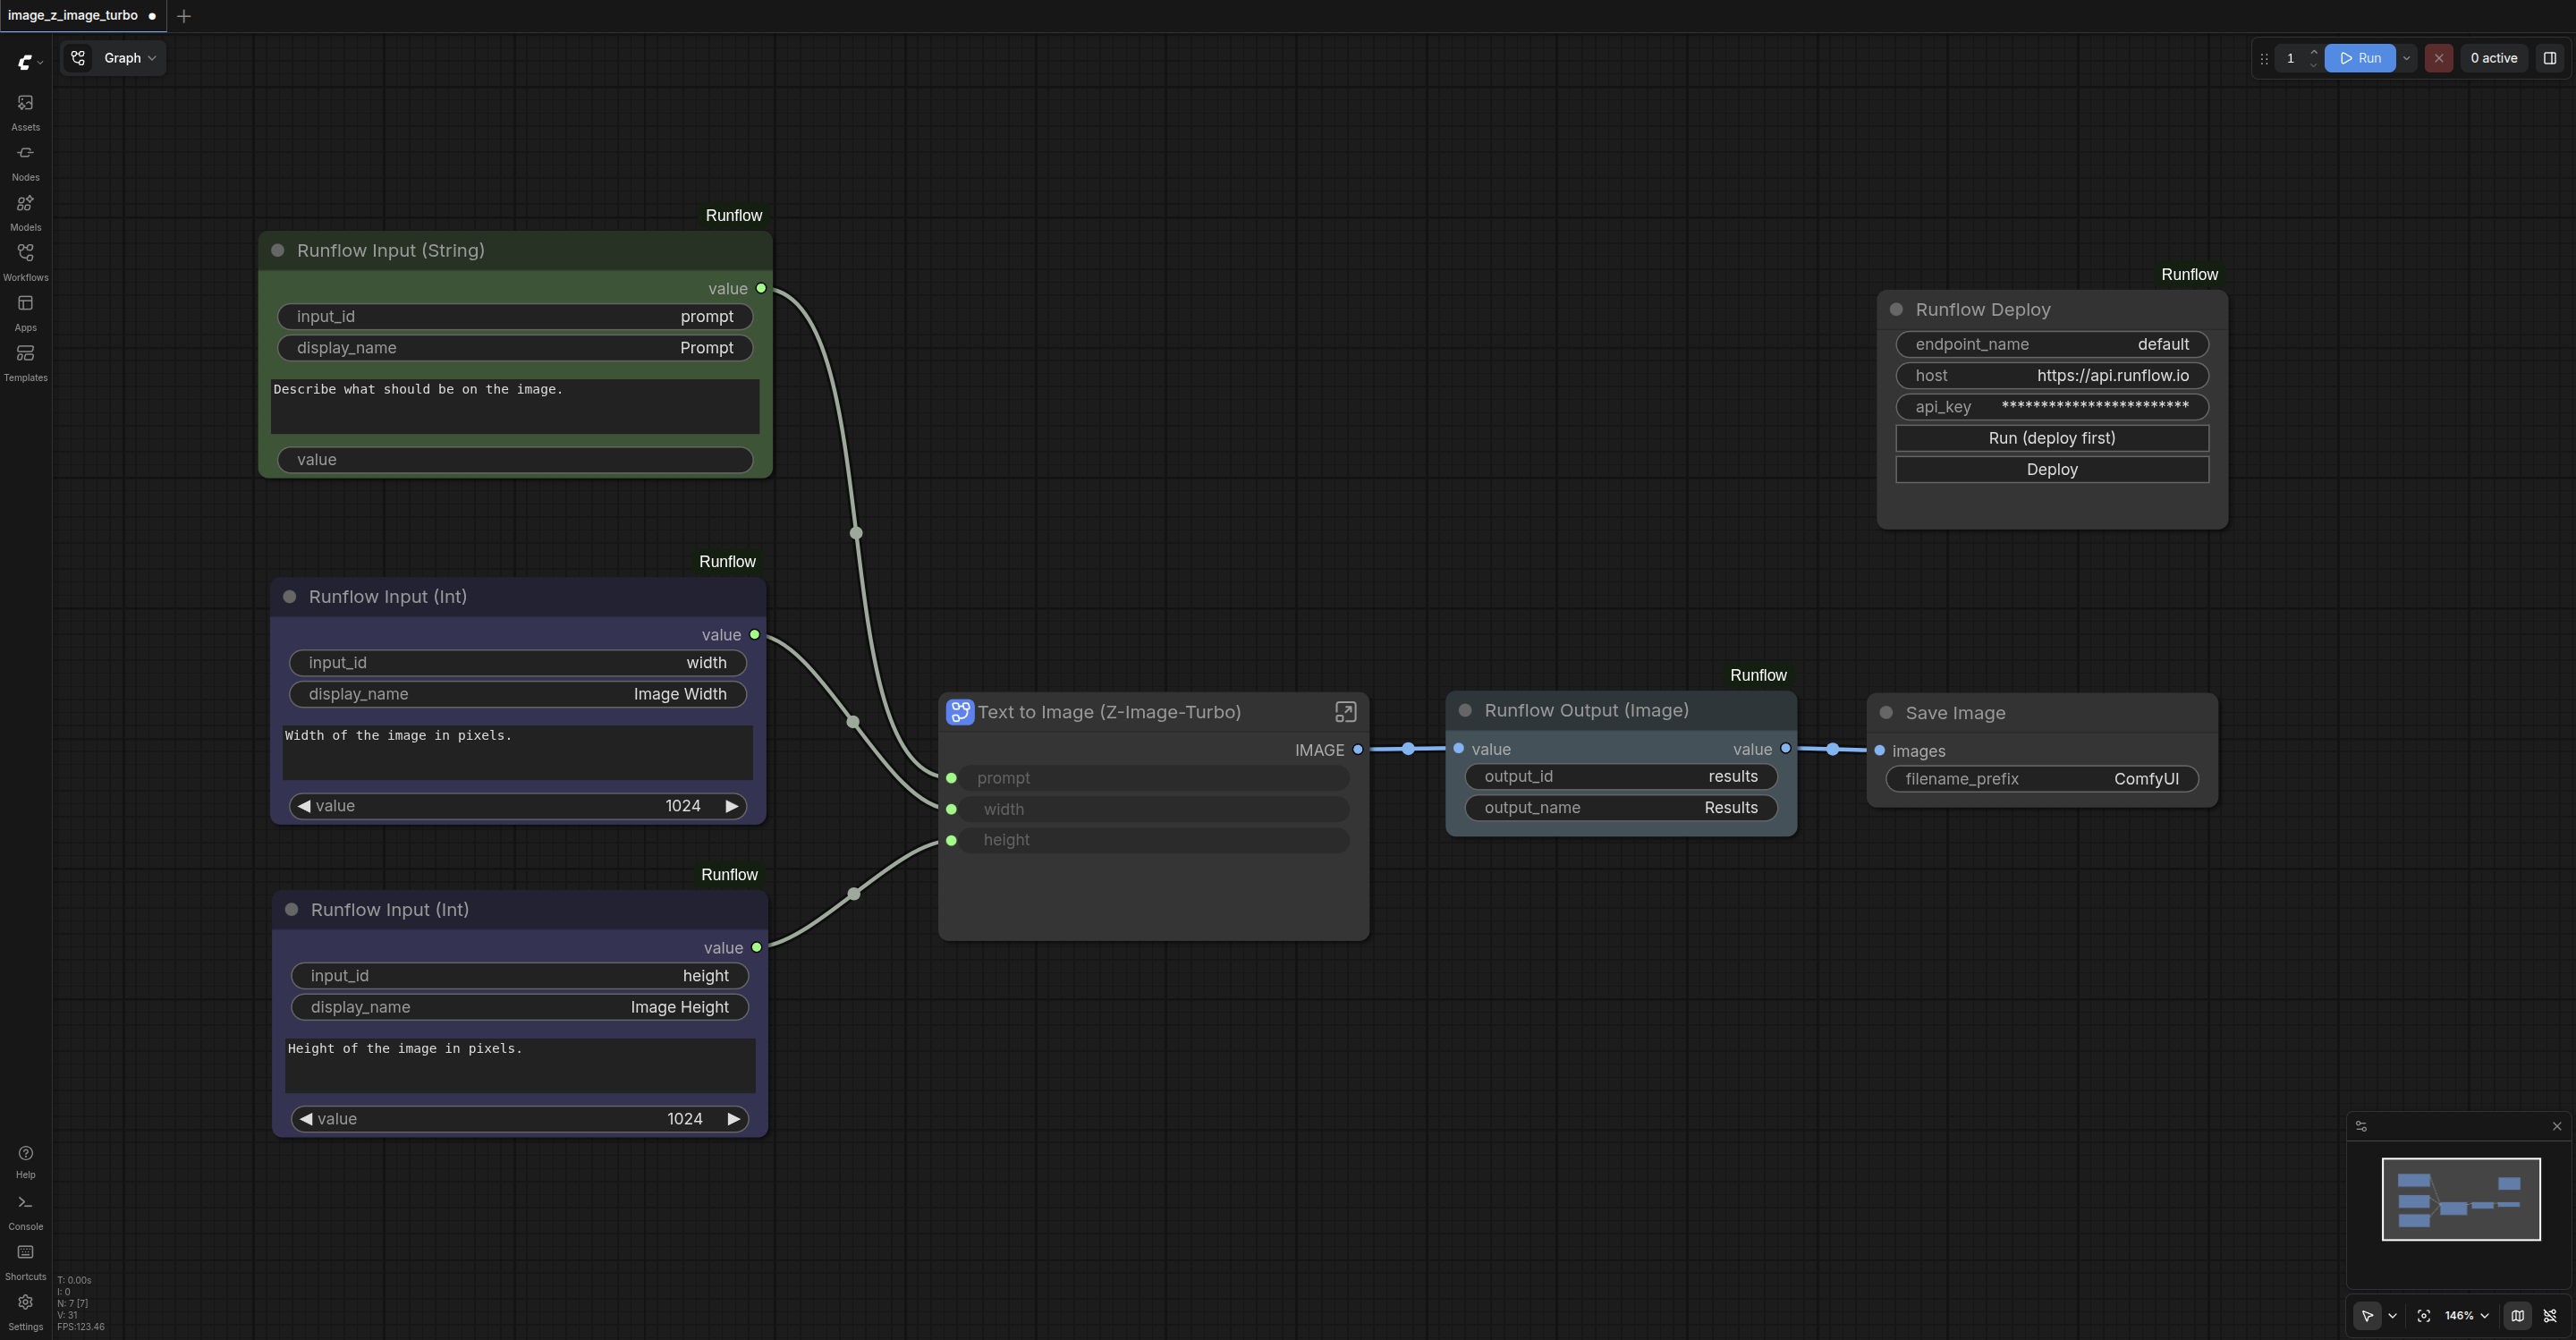Screen dimensions: 2576x1340
Task: Collapse the height Runflow Input (Int) node
Action: pos(292,910)
